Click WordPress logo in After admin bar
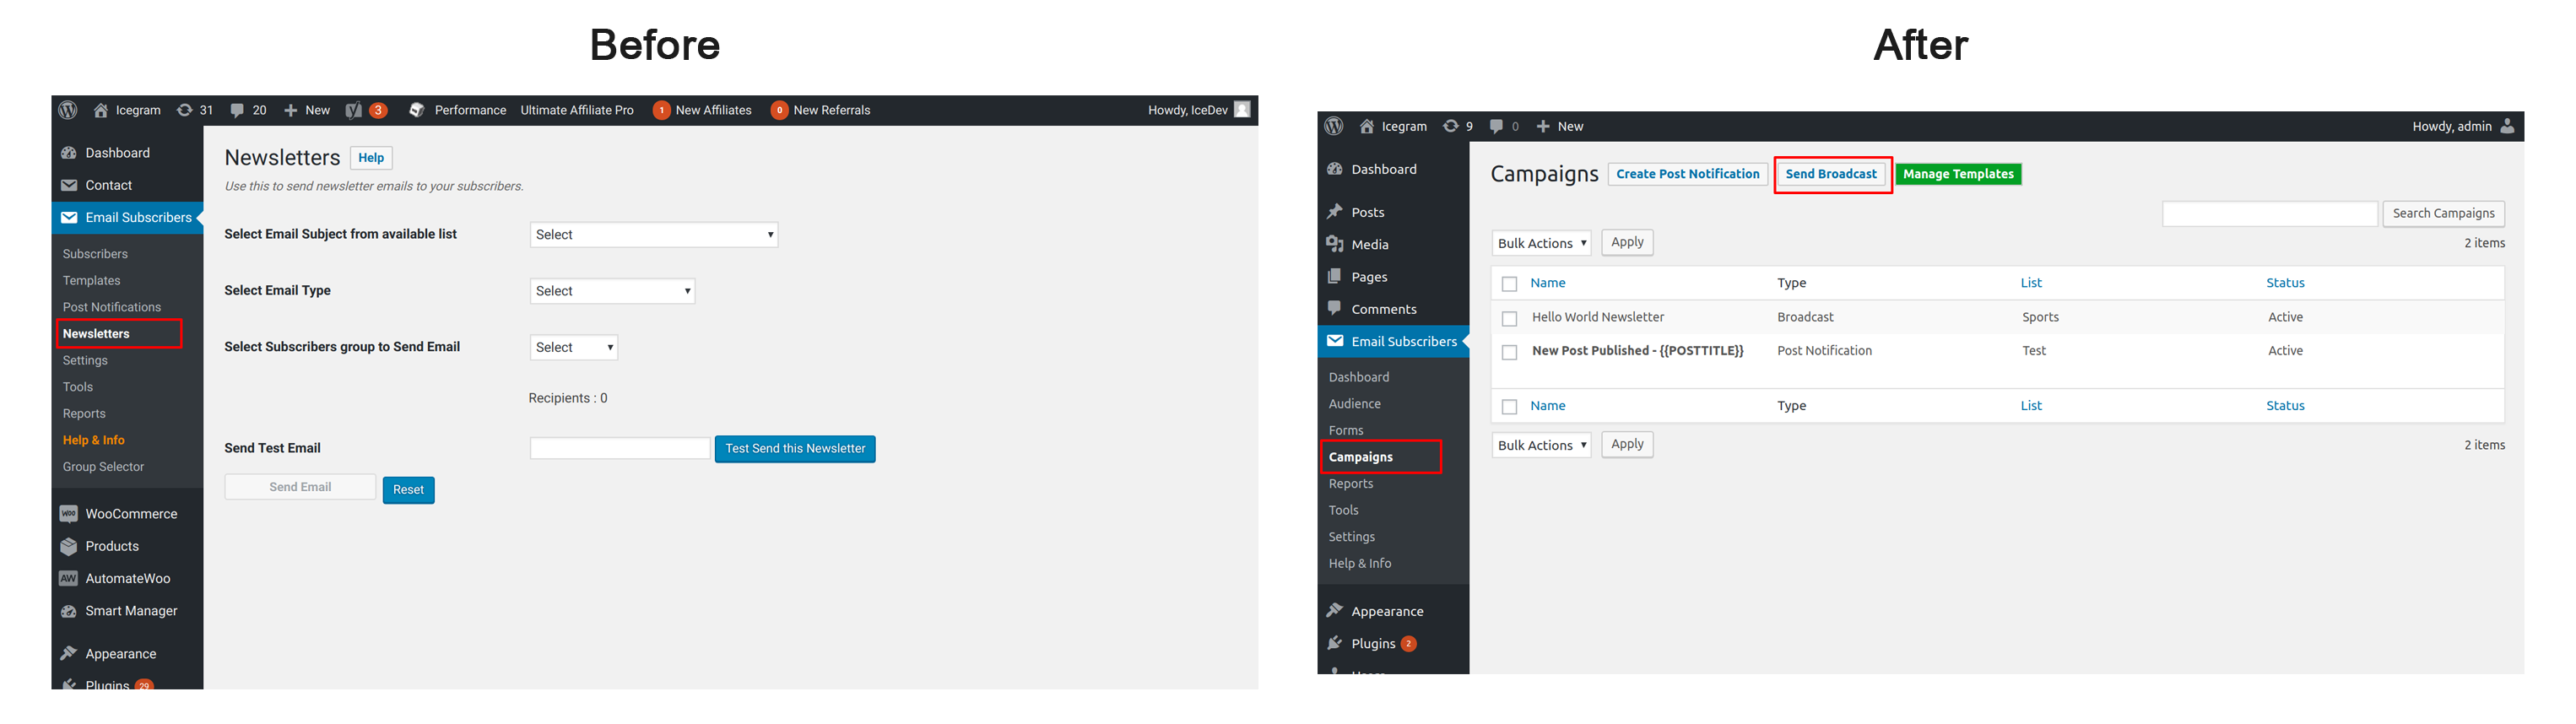This screenshot has height=724, width=2576. point(1334,126)
